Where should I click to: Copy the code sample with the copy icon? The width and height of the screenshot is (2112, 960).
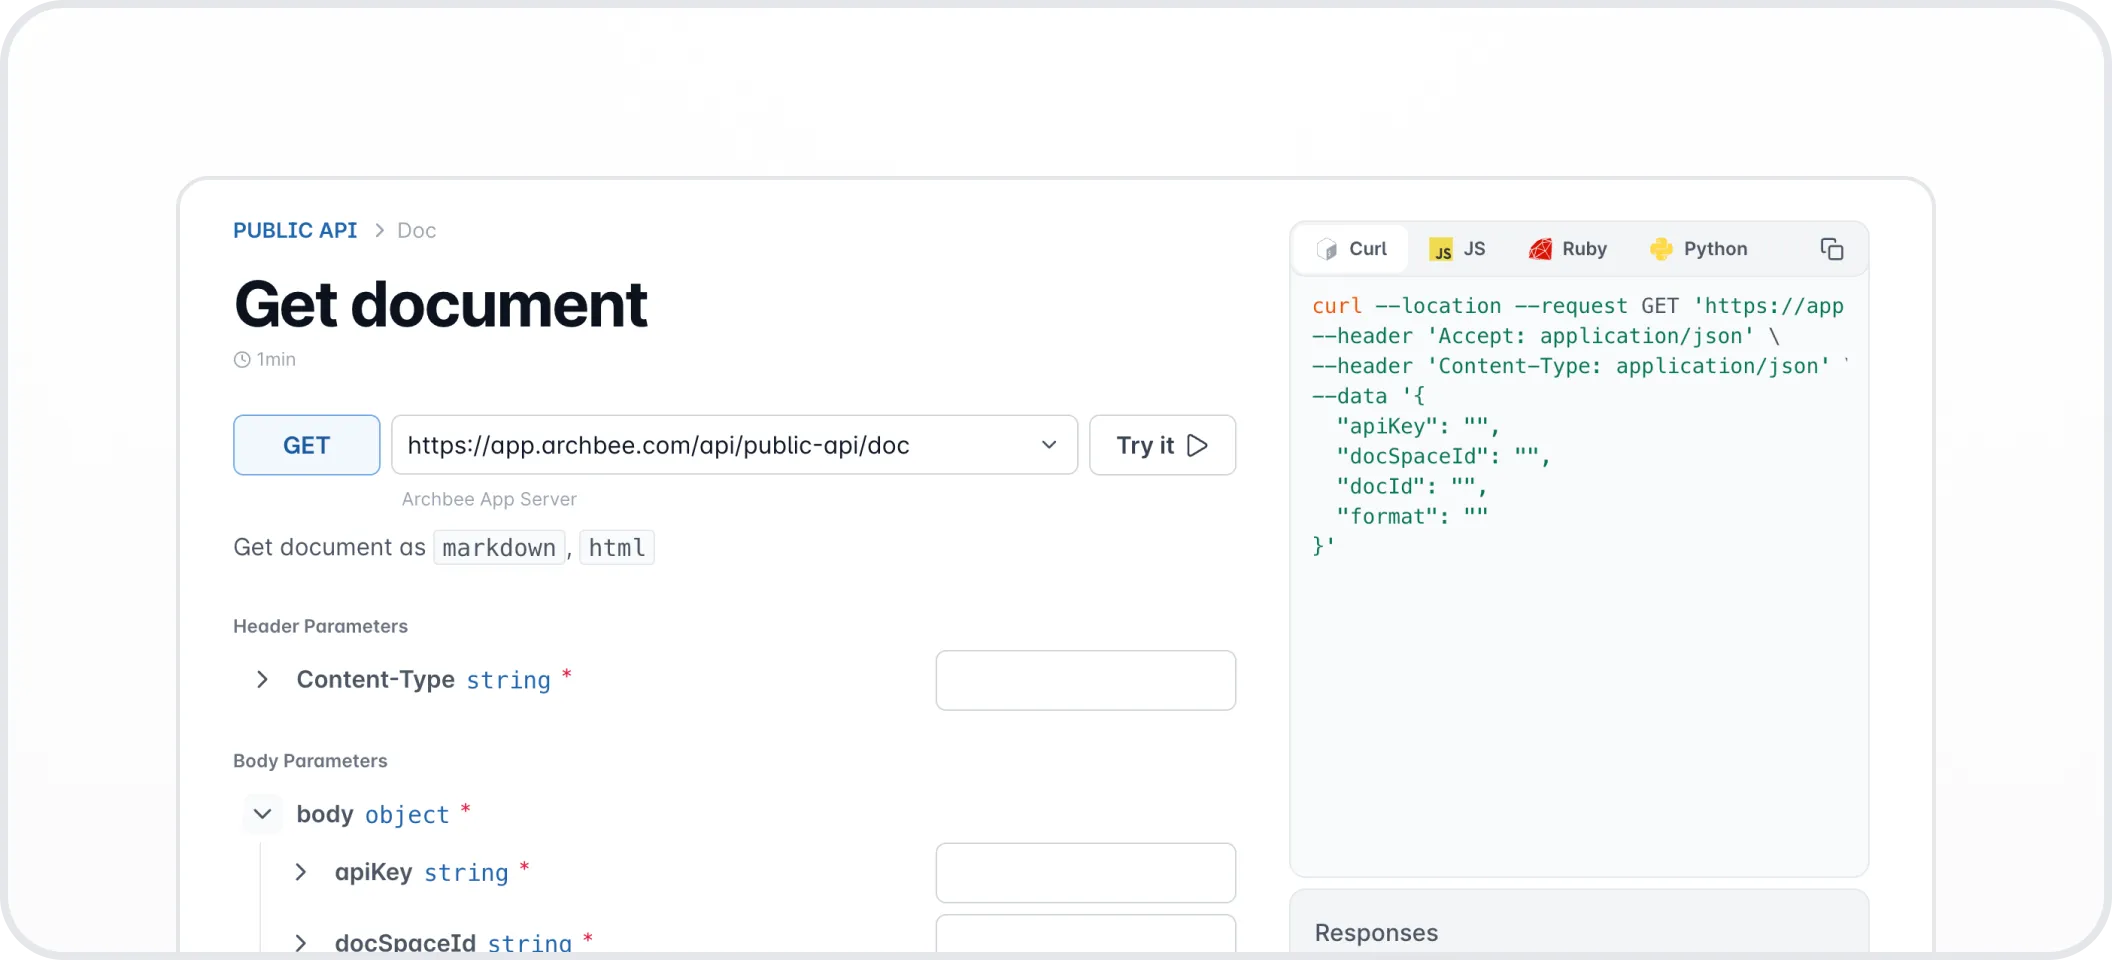coord(1831,249)
